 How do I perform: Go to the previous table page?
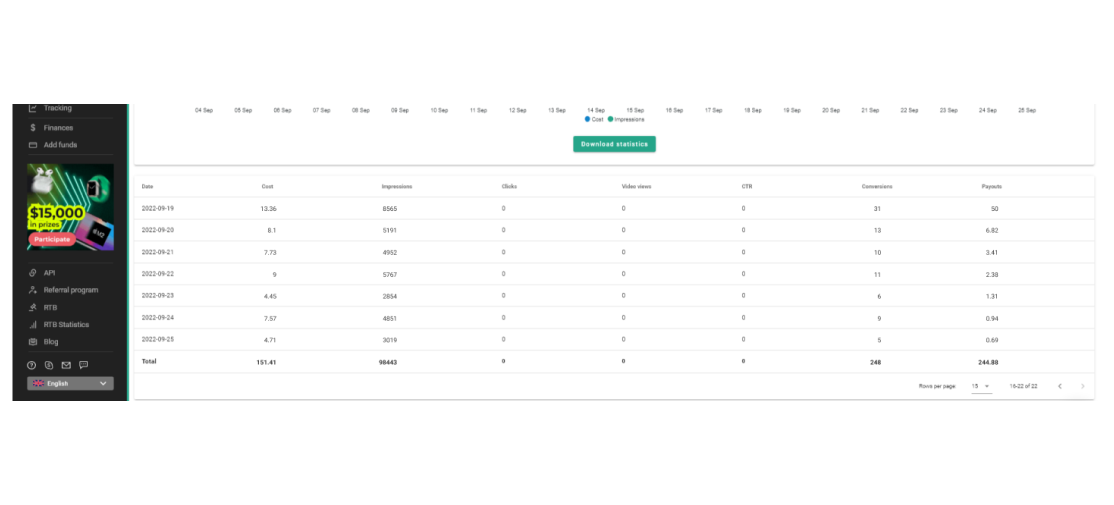1059,386
